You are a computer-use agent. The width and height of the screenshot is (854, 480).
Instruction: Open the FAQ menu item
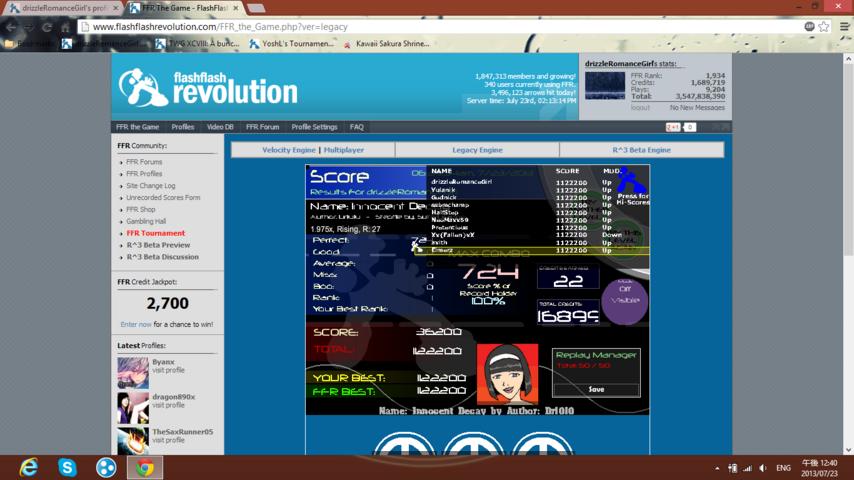pos(357,127)
